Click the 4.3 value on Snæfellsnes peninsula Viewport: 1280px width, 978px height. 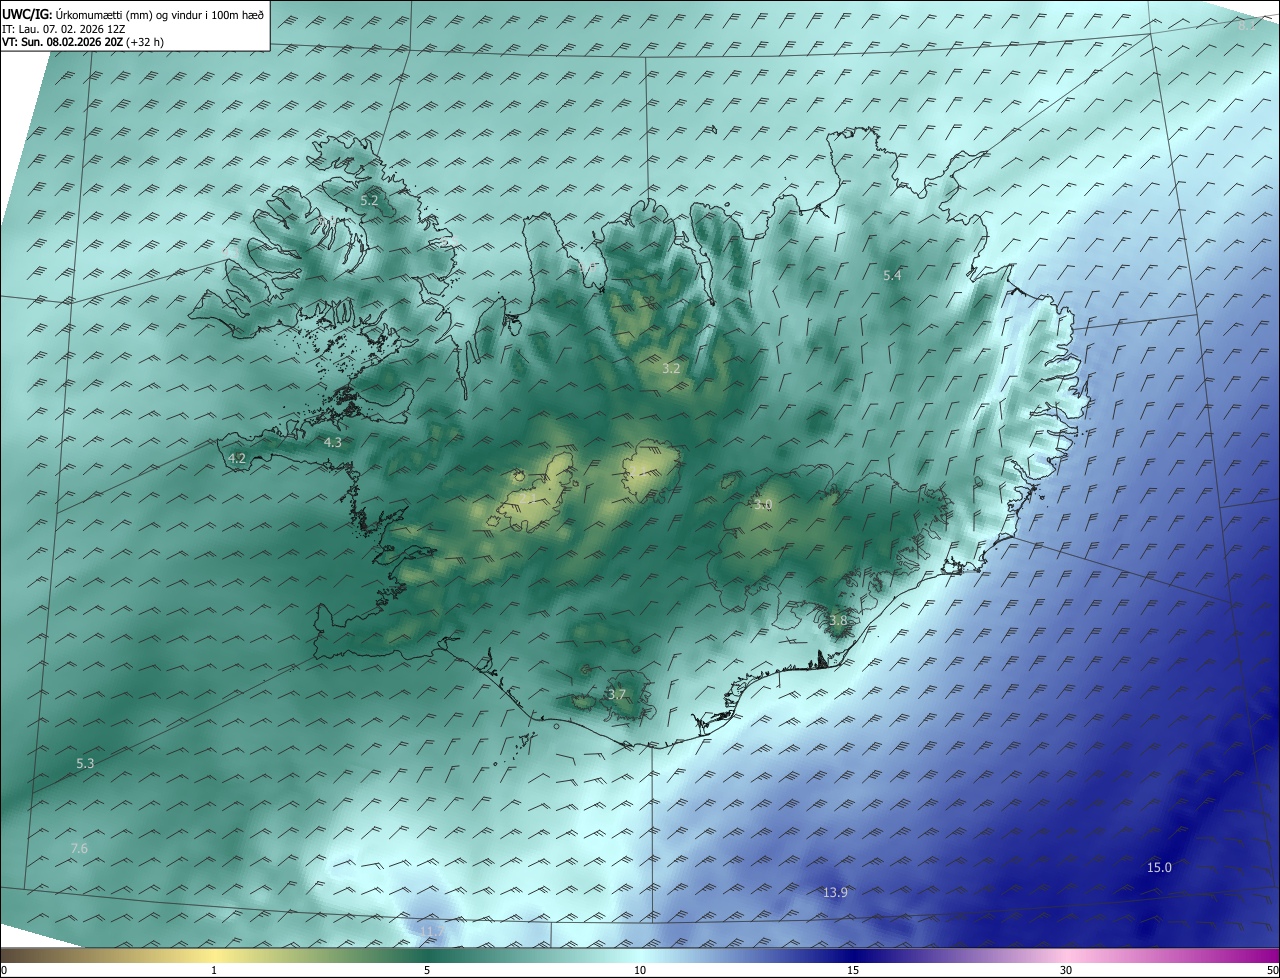coord(333,442)
